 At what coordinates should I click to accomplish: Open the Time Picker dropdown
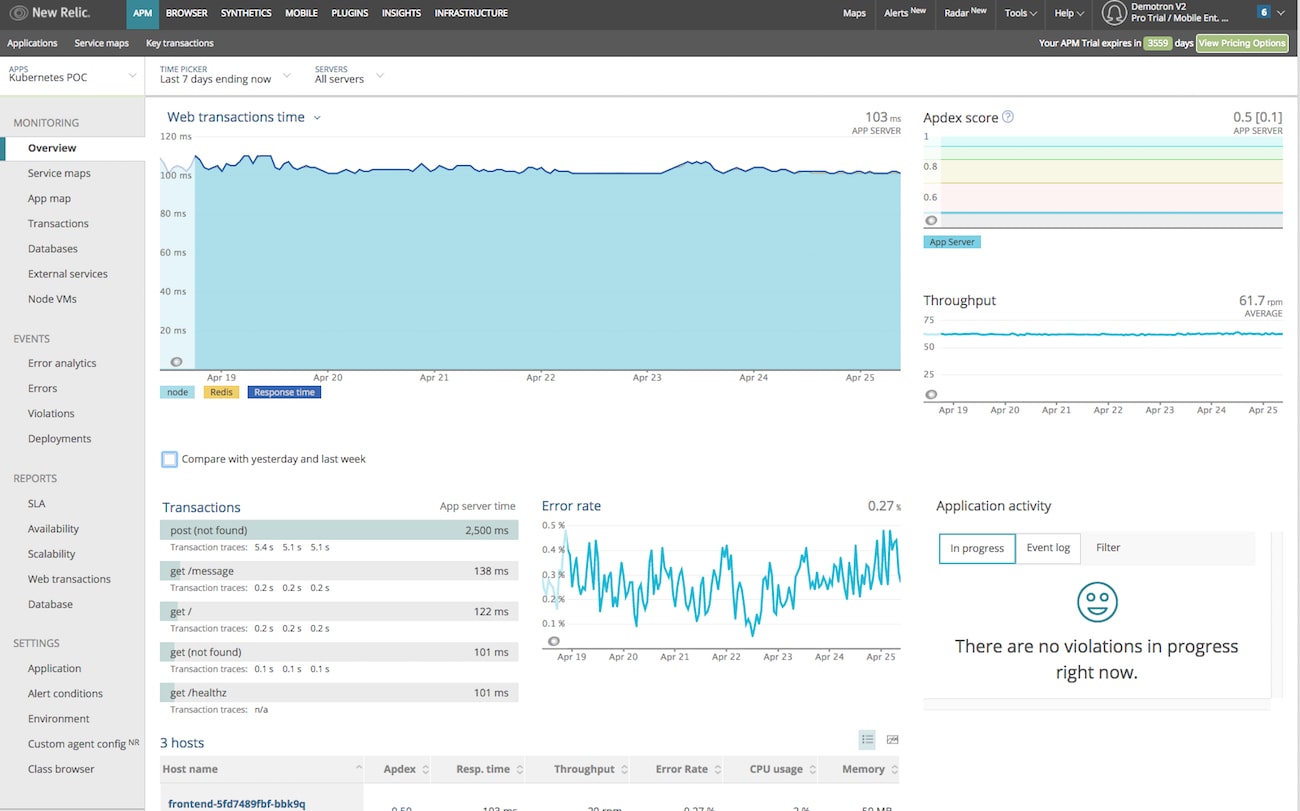(225, 75)
